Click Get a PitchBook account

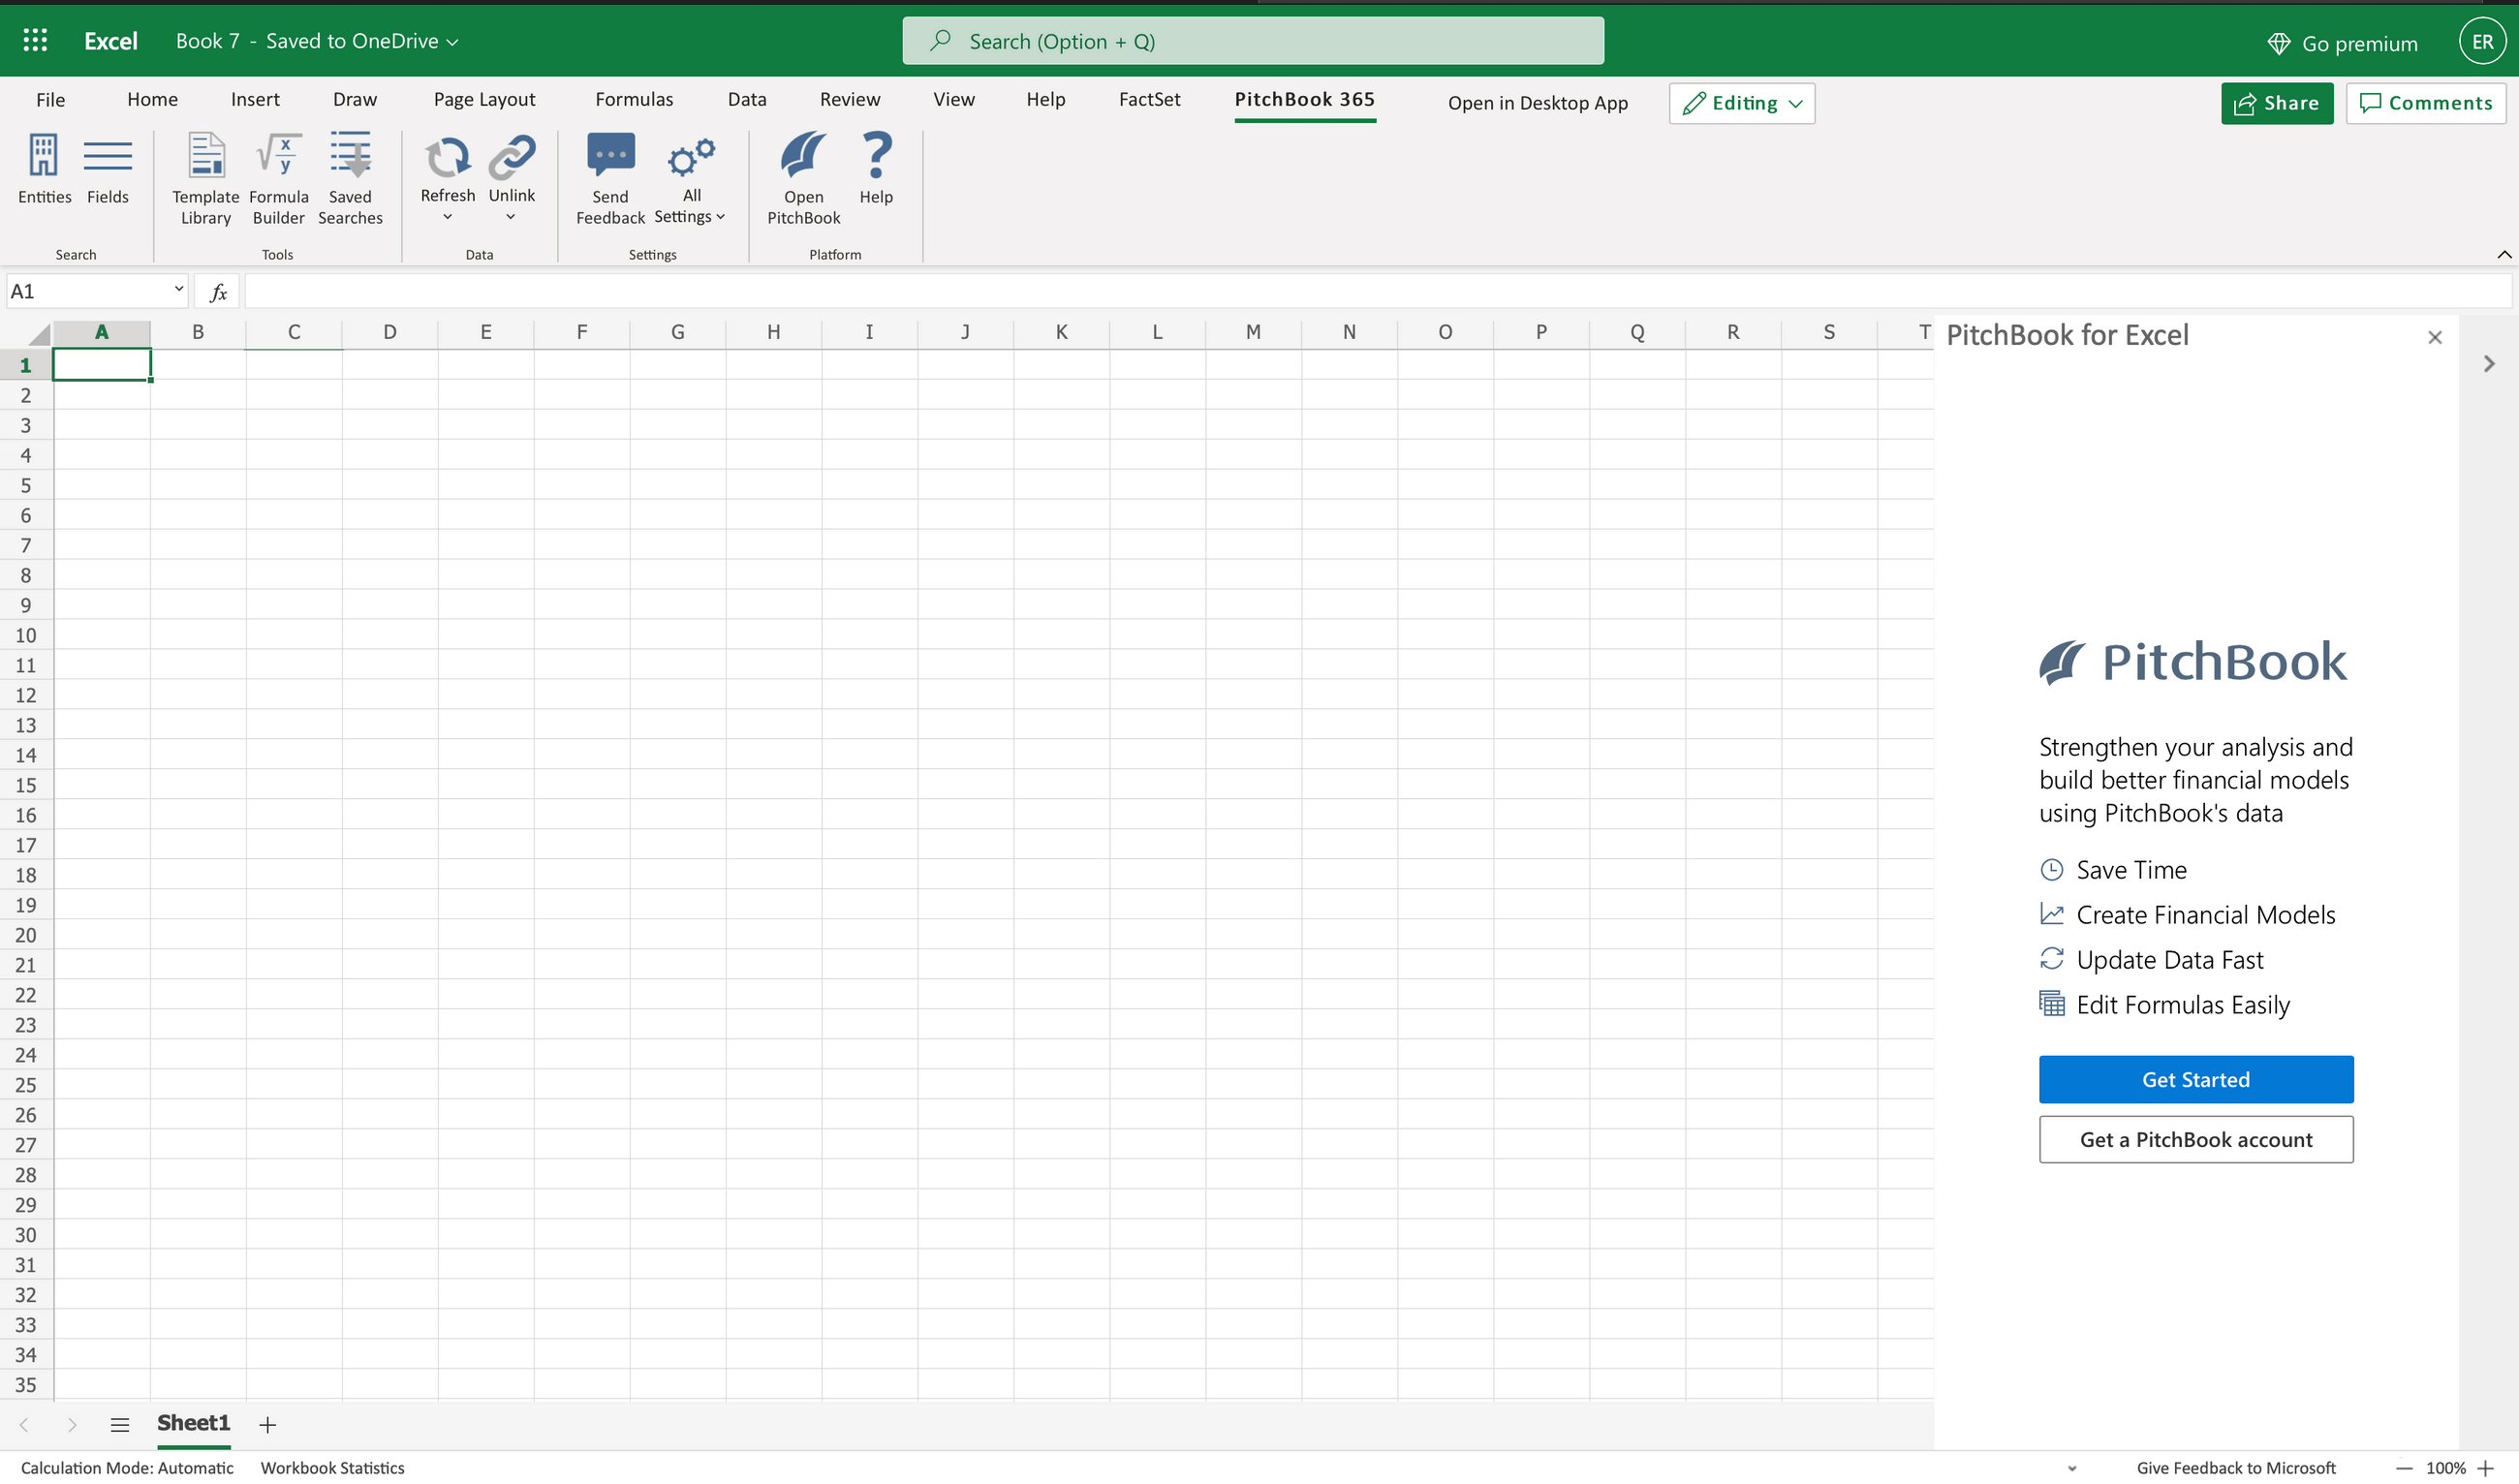(2195, 1139)
